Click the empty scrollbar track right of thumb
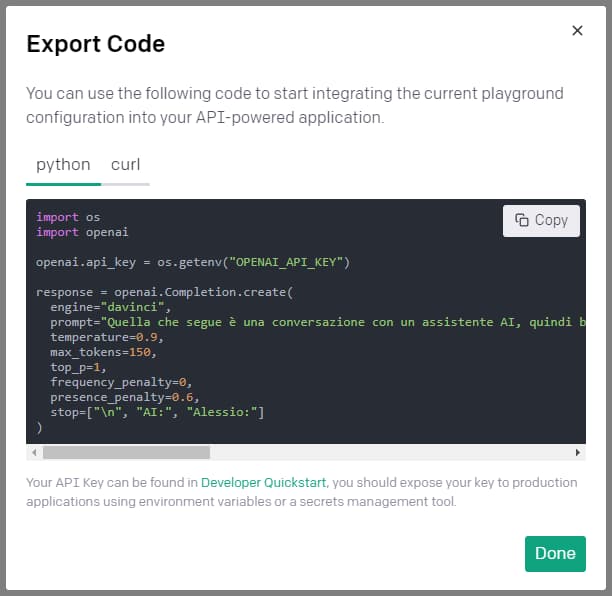612x596 pixels. (390, 453)
